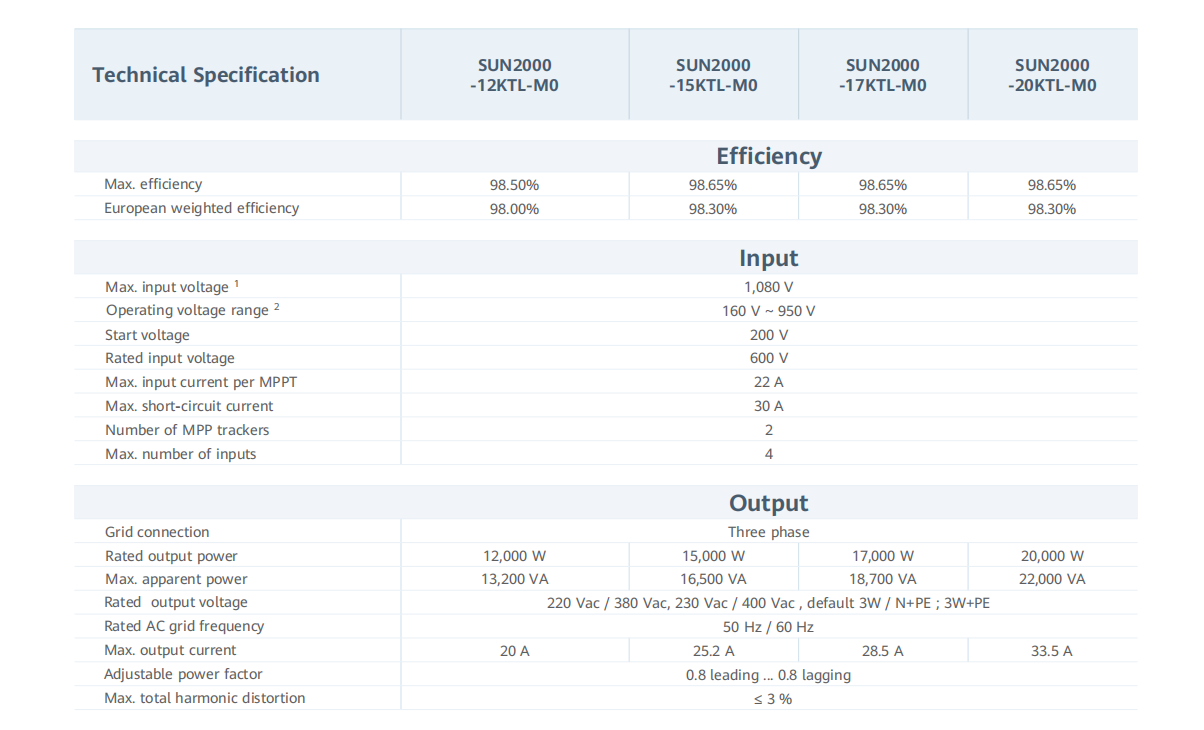This screenshot has height=730, width=1204.
Task: Click the 33.5 A value
Action: 1052,651
